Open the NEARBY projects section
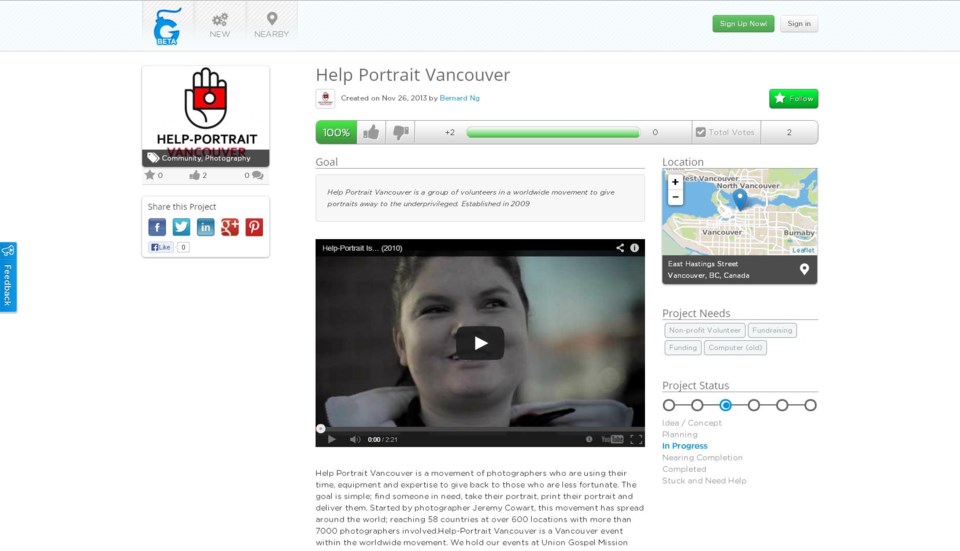 pos(271,26)
